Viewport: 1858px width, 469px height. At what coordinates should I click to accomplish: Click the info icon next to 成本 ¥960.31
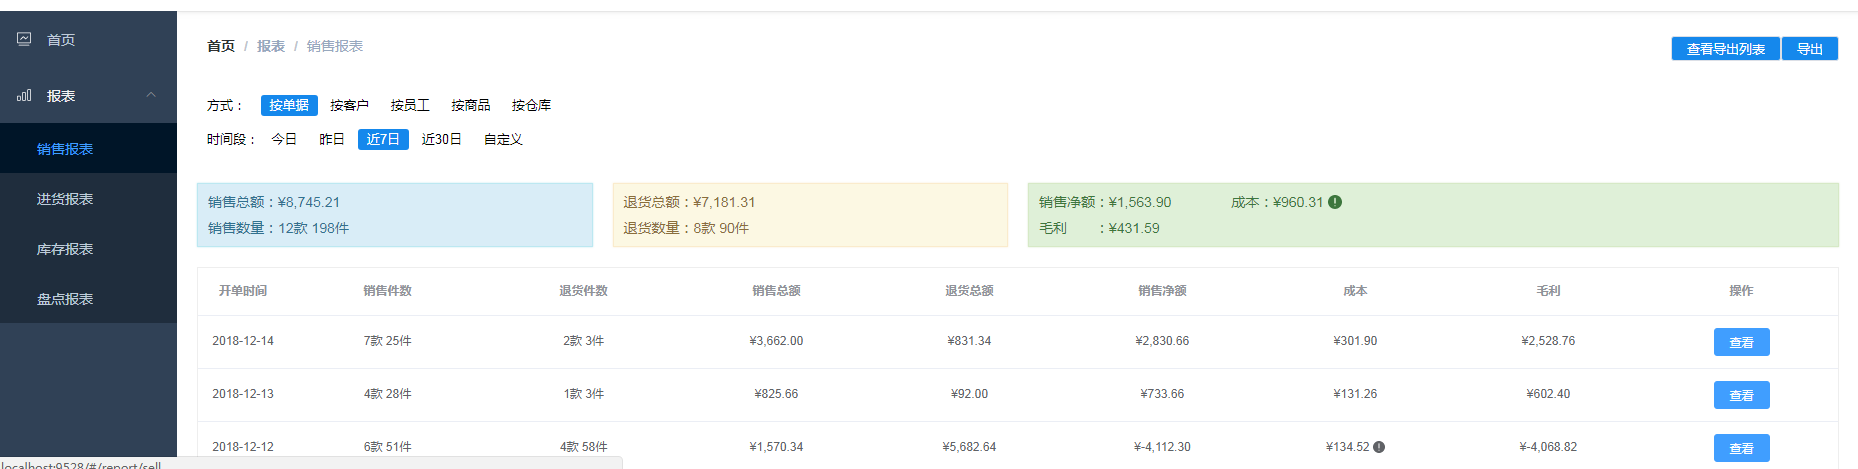click(1335, 202)
